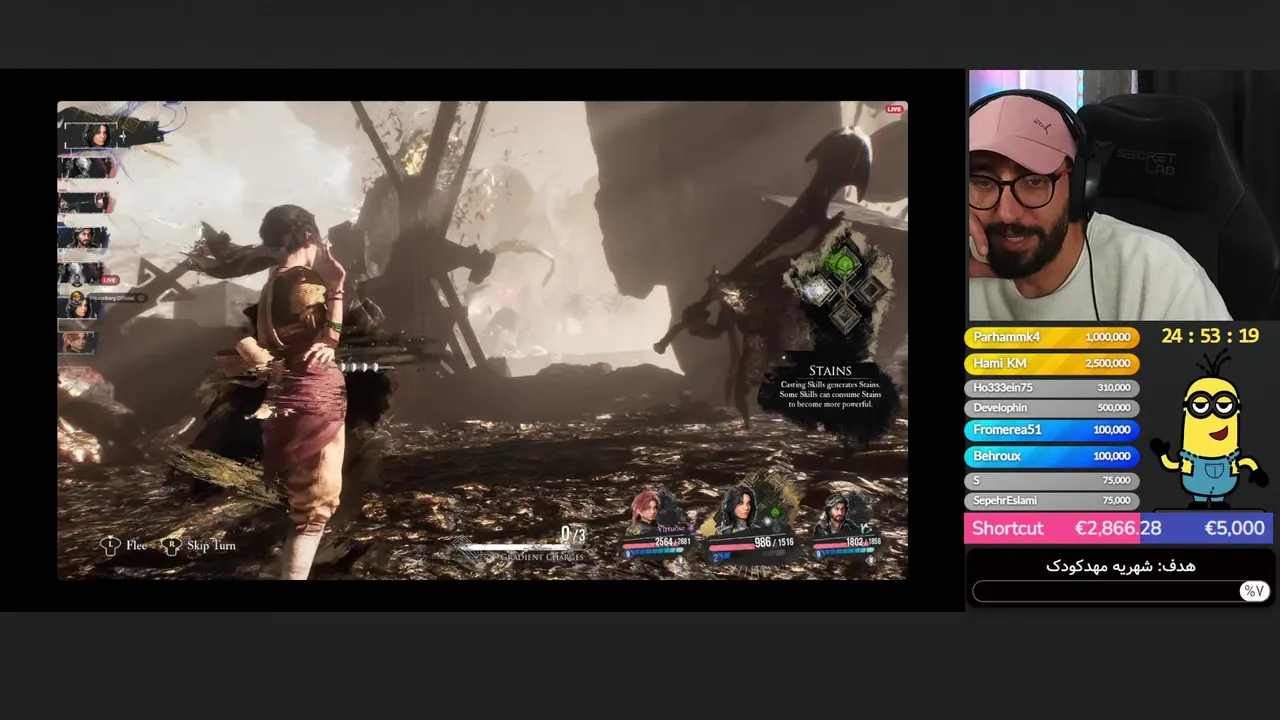
Task: Click the Flee label
Action: click(x=137, y=545)
